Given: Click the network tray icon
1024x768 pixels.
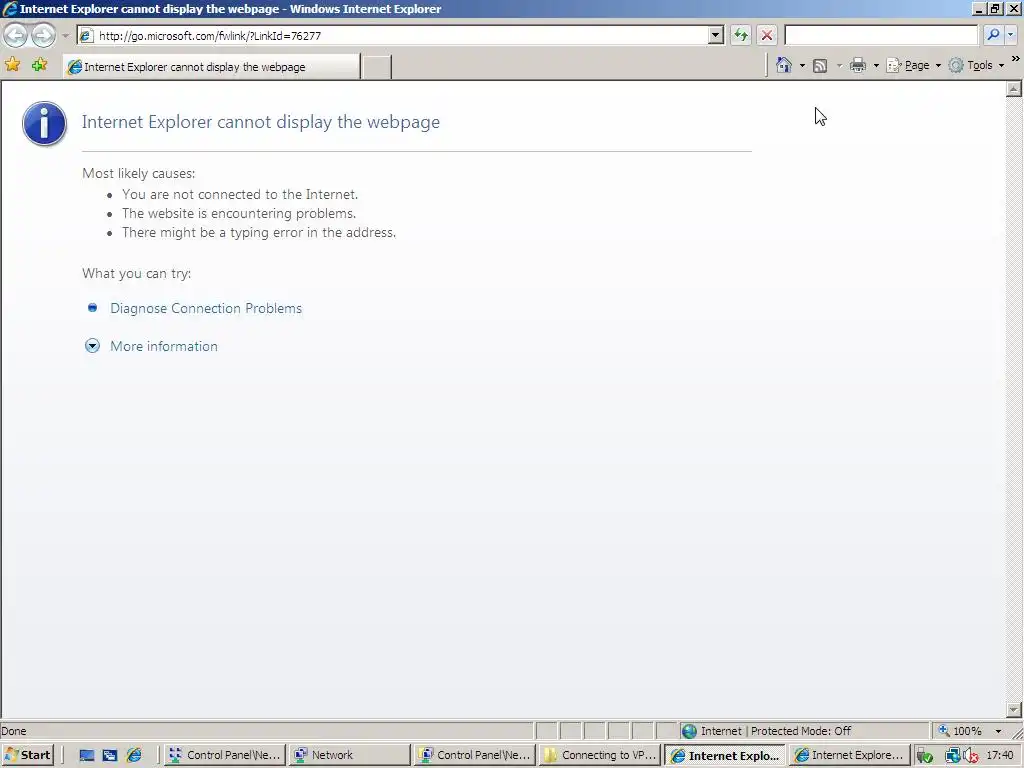Looking at the screenshot, I should tap(953, 756).
